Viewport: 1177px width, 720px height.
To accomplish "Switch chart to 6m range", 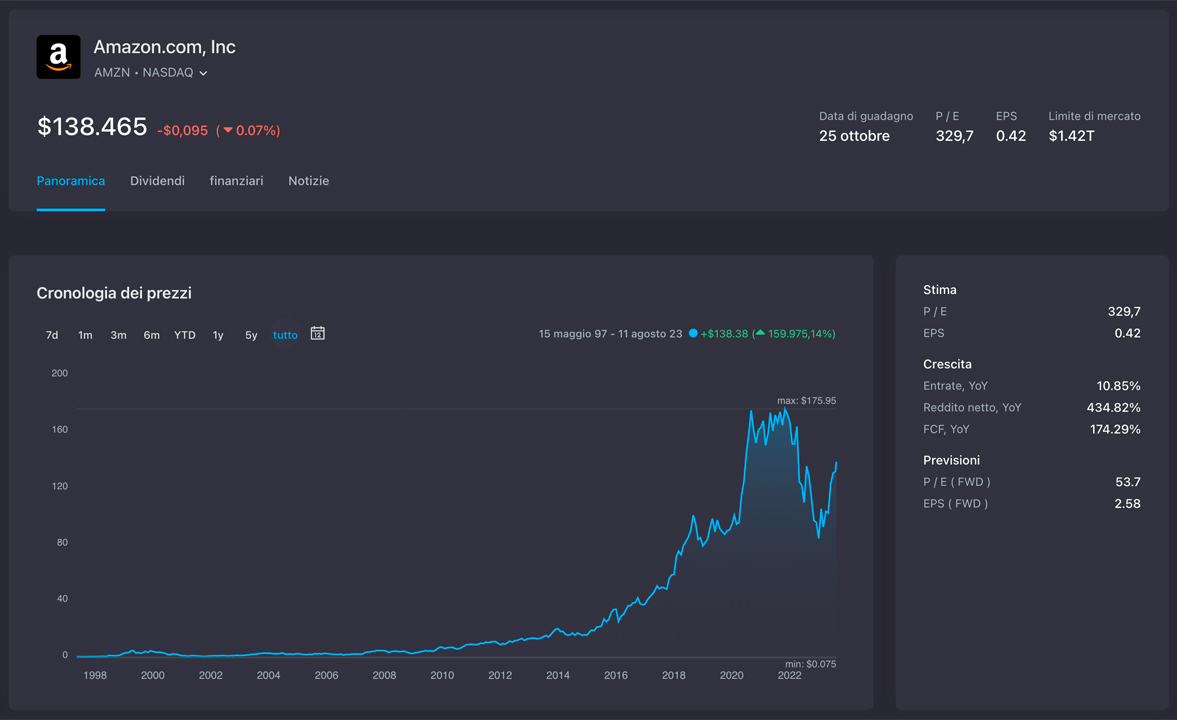I will coord(151,335).
